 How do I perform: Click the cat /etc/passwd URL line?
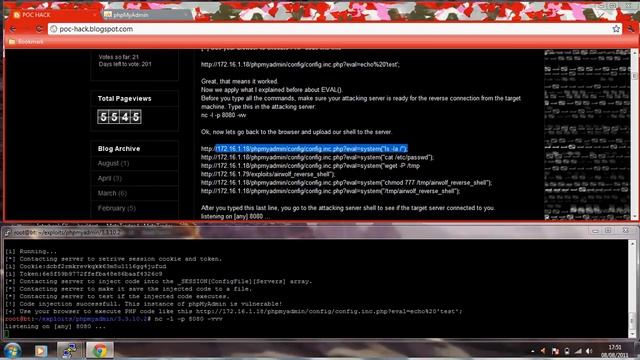click(x=317, y=157)
